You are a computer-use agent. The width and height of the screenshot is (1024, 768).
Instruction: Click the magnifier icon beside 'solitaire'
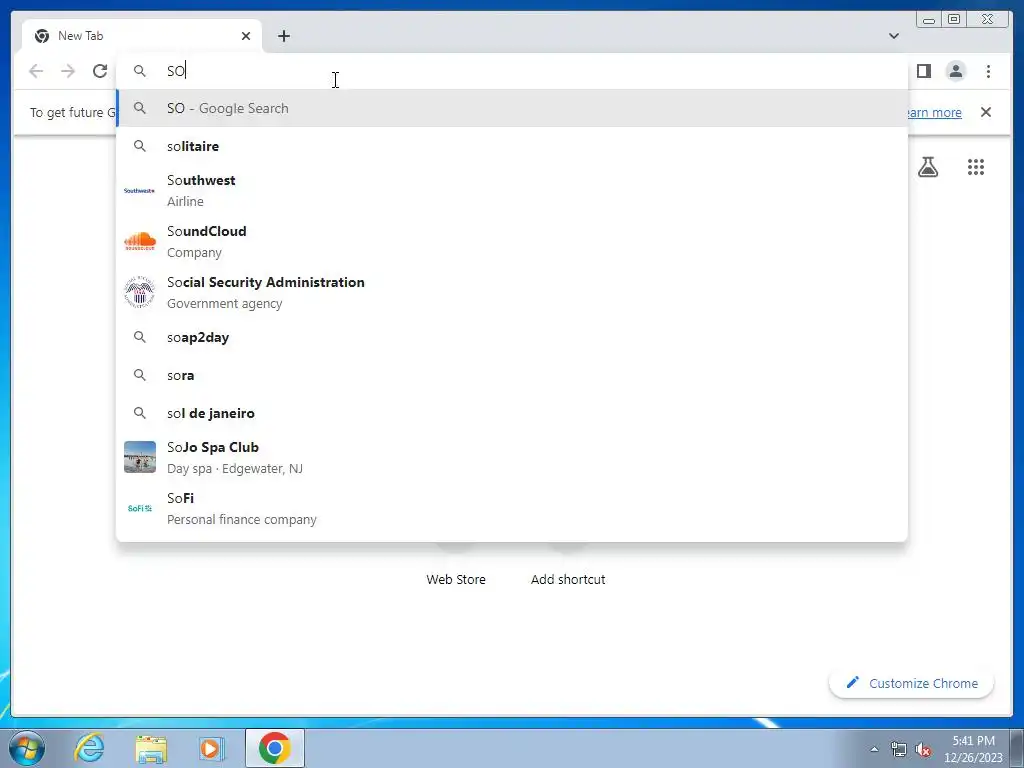pyautogui.click(x=140, y=146)
